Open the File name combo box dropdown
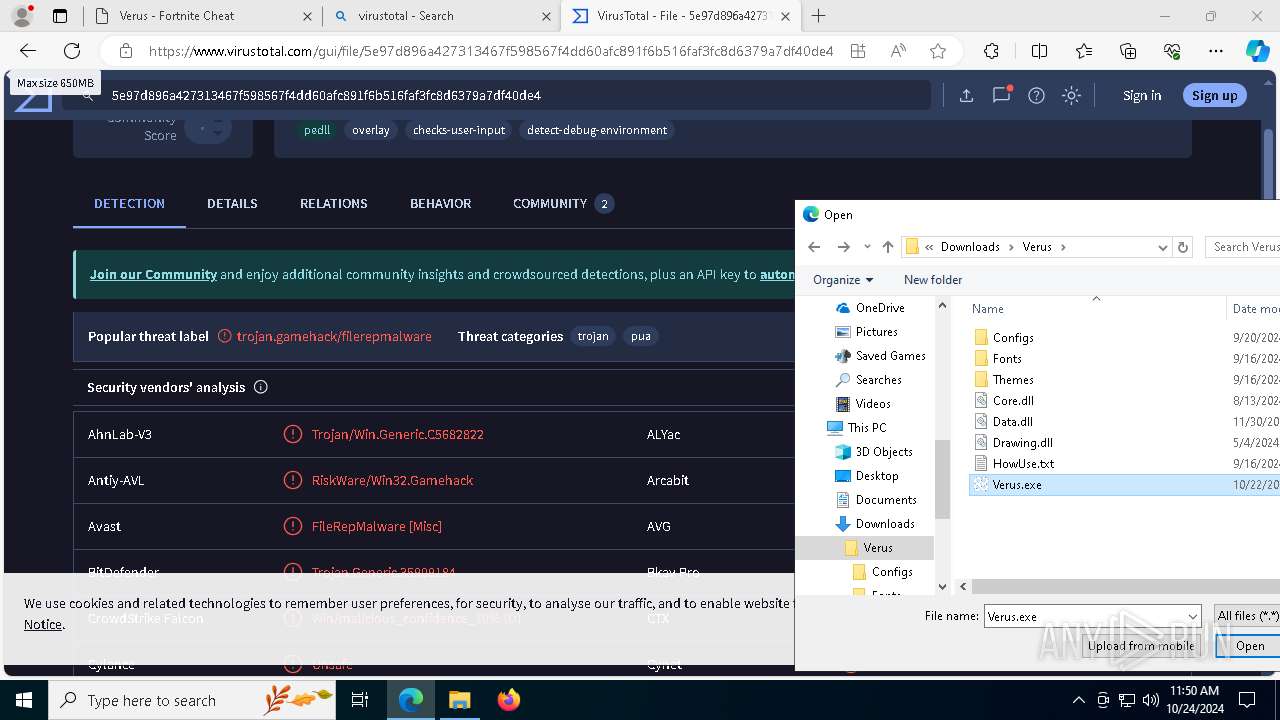1280x720 pixels. coord(1193,616)
